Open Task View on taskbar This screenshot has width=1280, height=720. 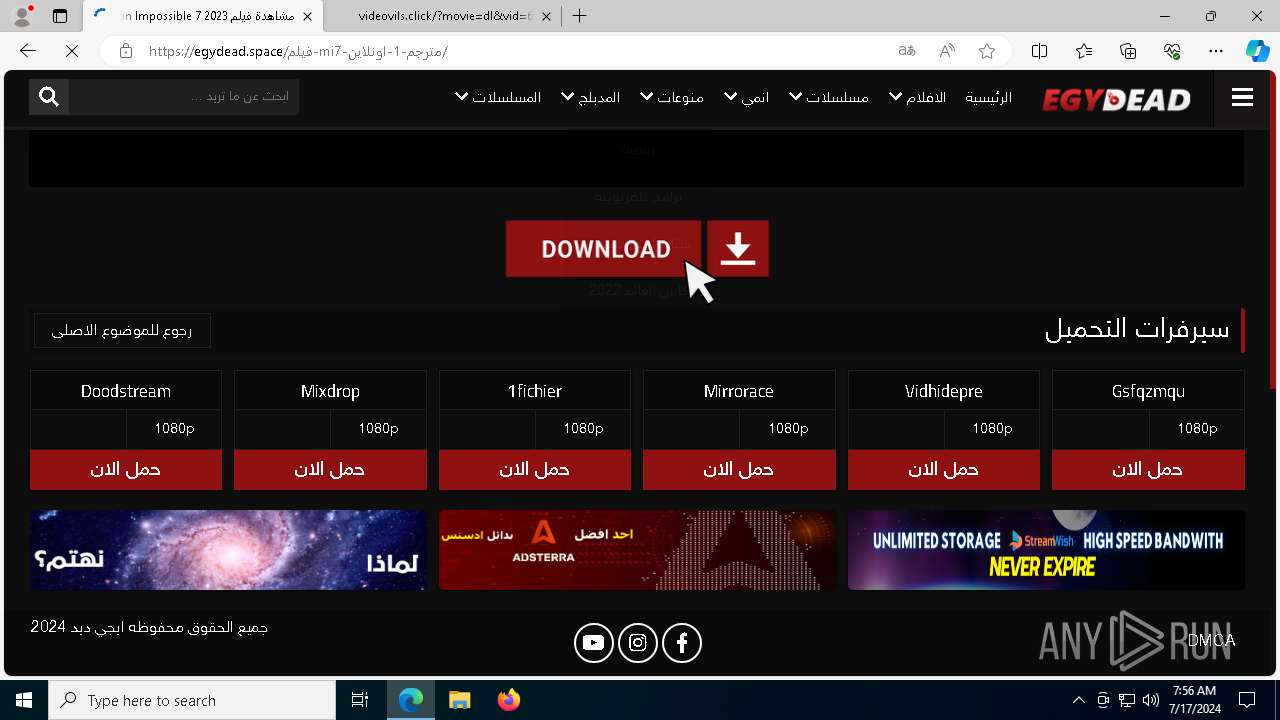[x=360, y=700]
